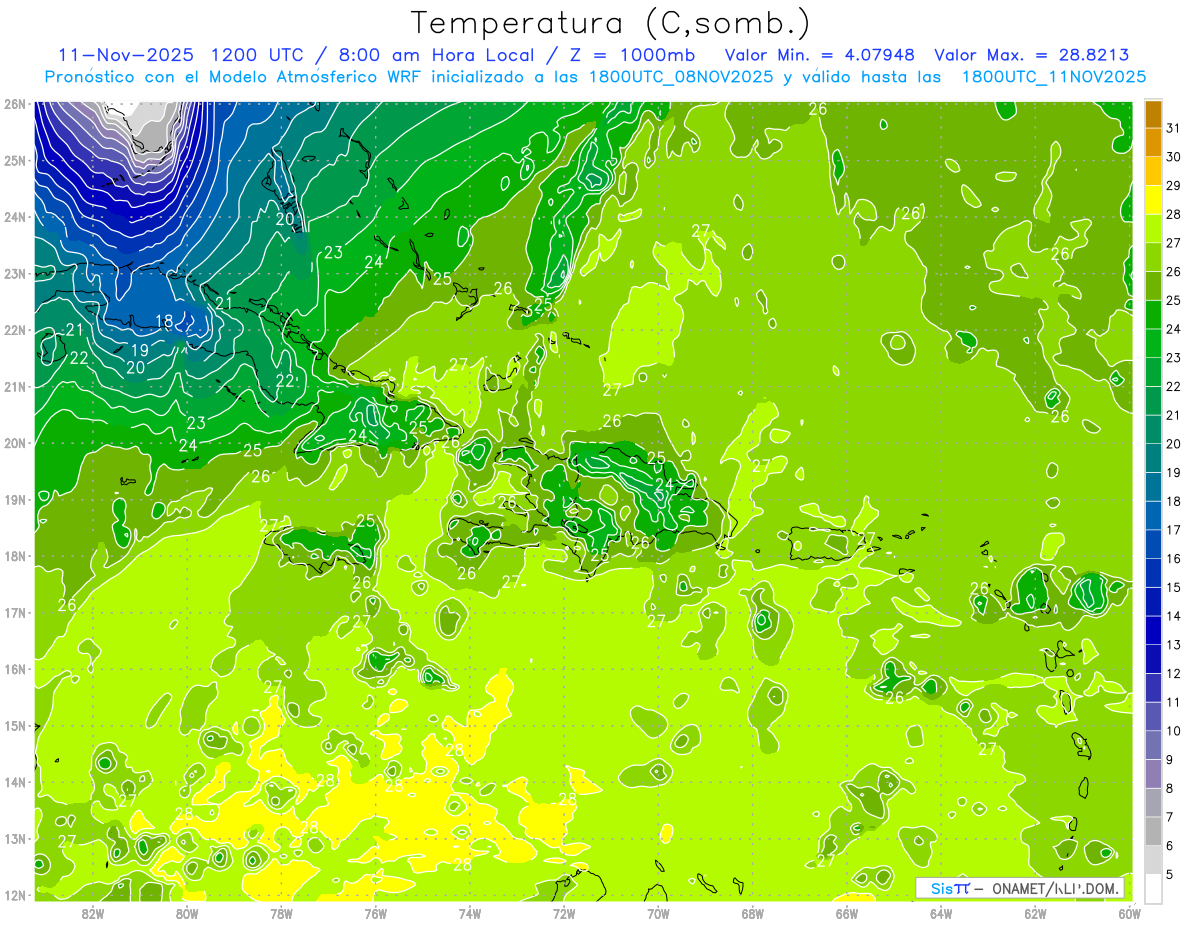Select the "1800UTC_08NOV2025" initialization time text
The image size is (1200, 927).
(680, 77)
